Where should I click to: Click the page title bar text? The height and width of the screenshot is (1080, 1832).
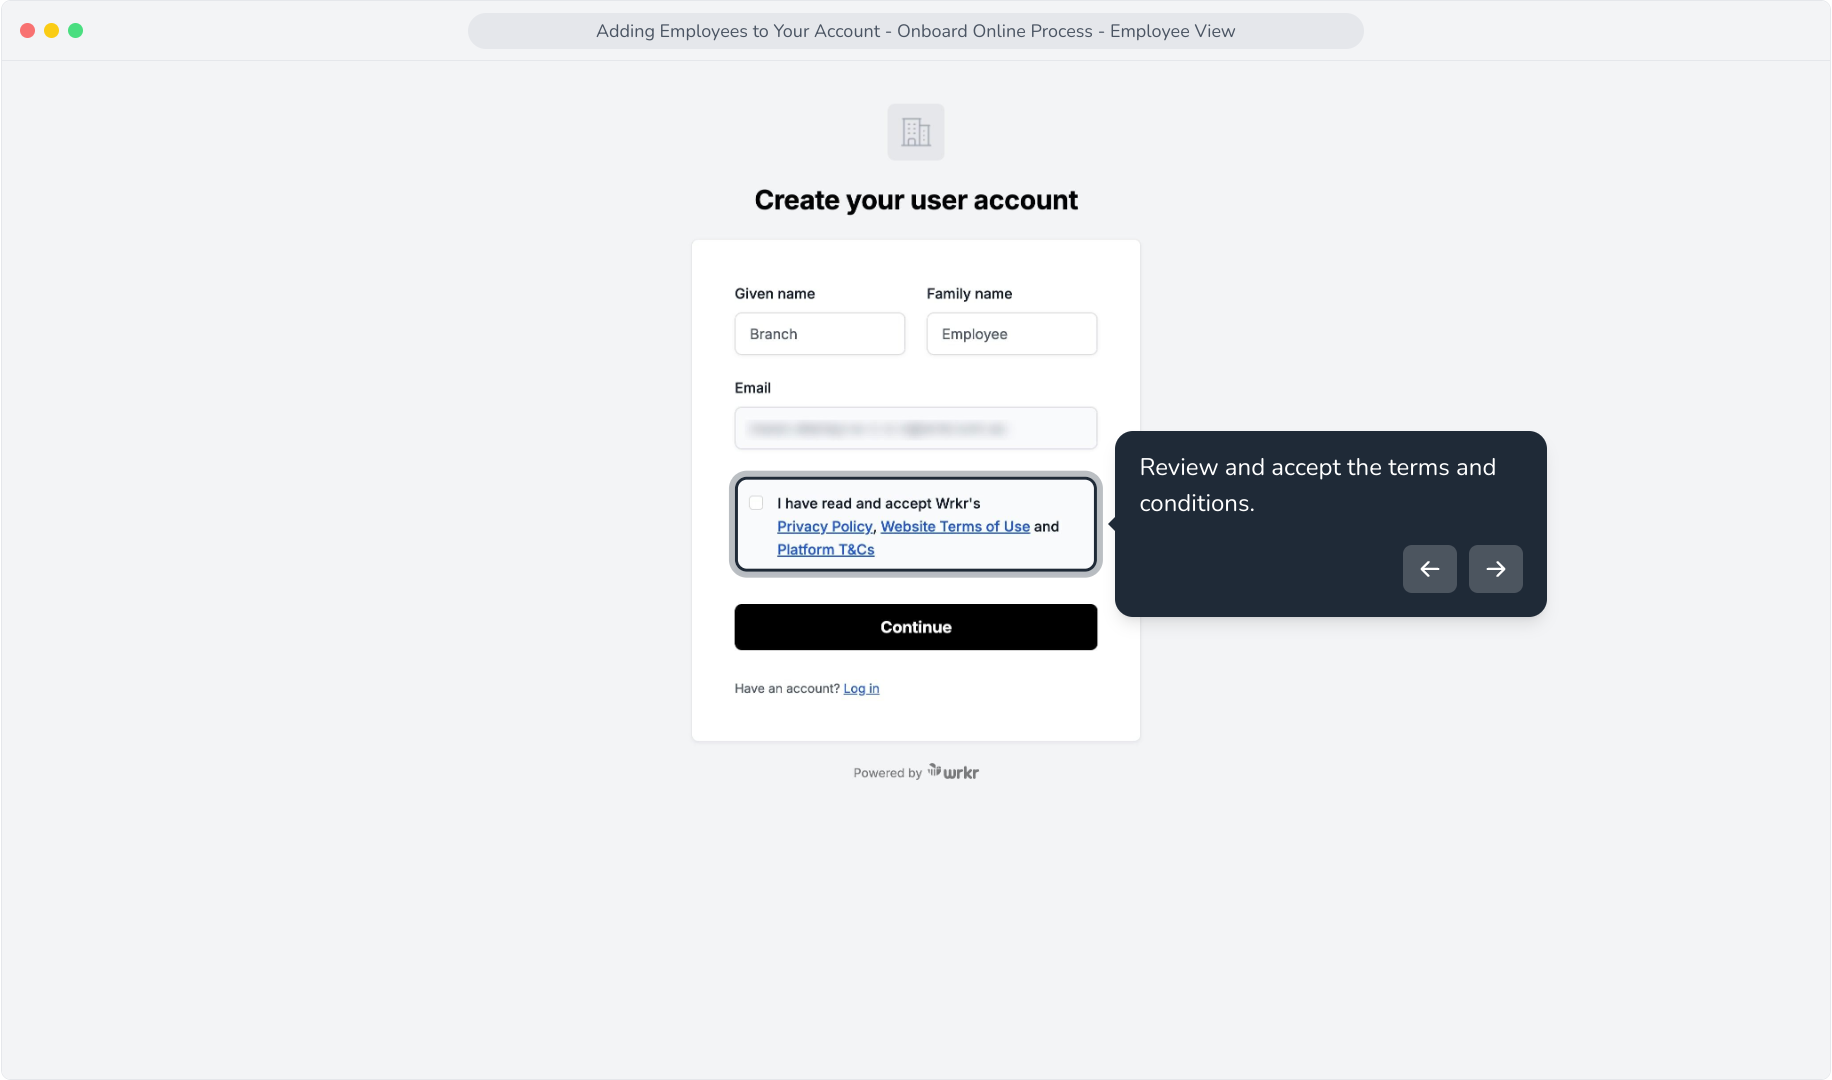tap(916, 31)
